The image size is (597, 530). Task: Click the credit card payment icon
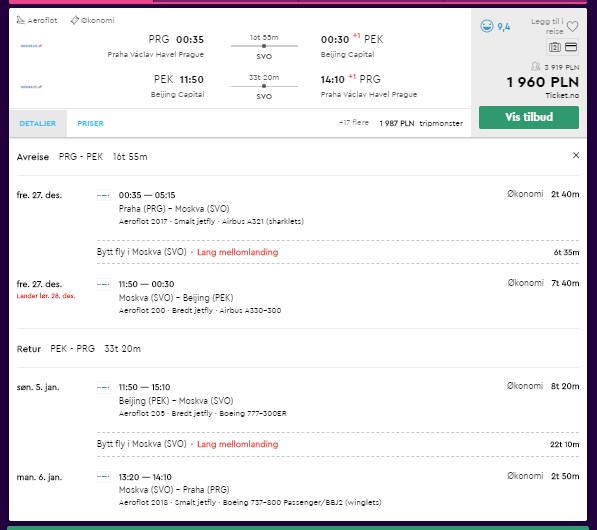tap(571, 47)
